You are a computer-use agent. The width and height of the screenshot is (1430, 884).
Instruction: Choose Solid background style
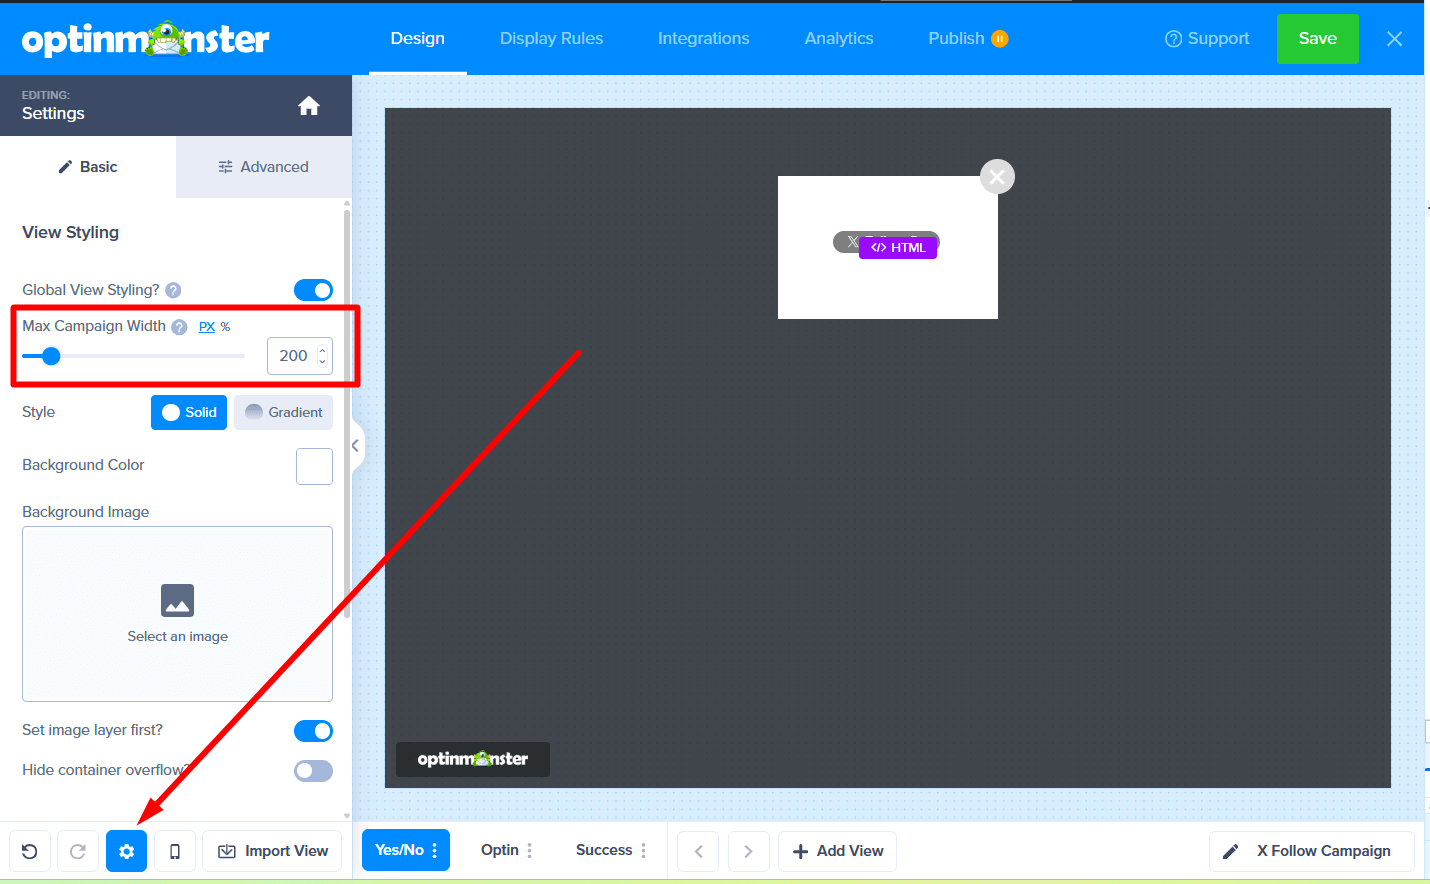(189, 412)
